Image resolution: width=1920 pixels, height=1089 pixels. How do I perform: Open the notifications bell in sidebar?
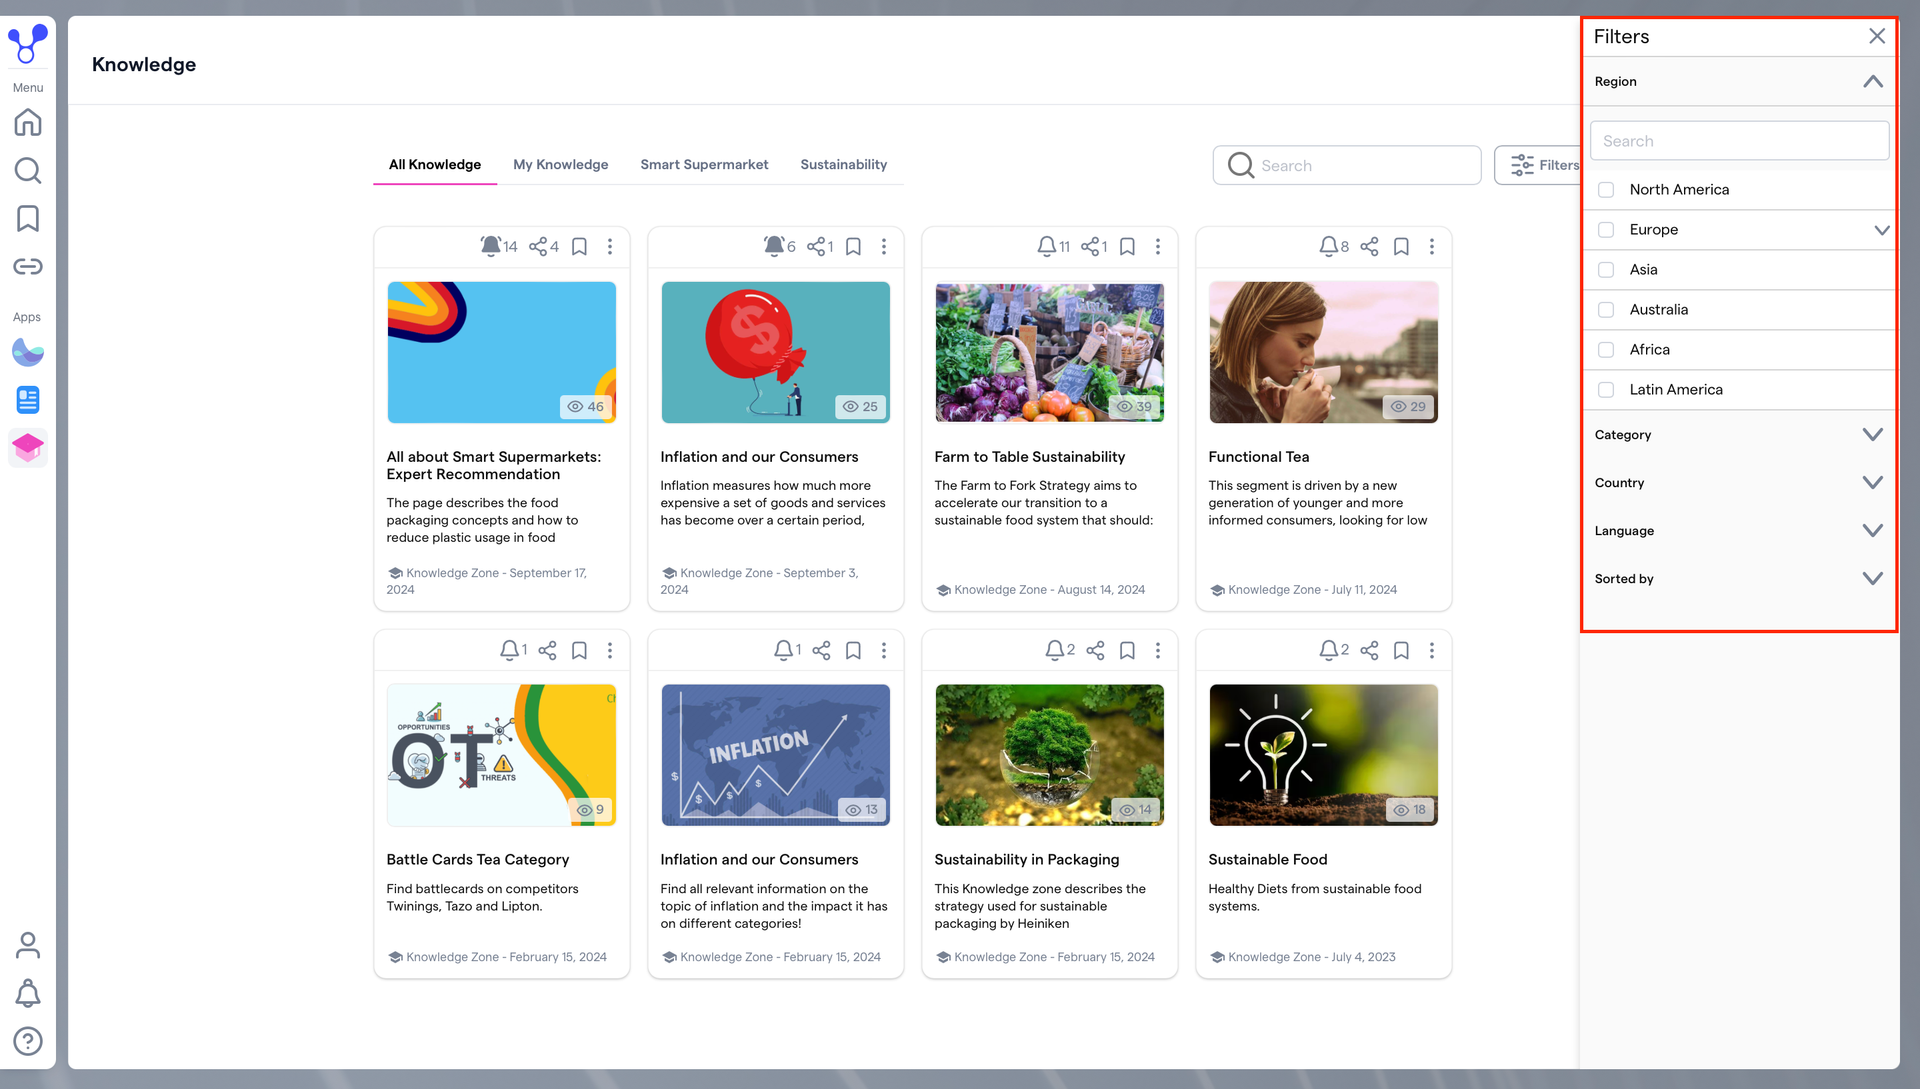(x=28, y=993)
